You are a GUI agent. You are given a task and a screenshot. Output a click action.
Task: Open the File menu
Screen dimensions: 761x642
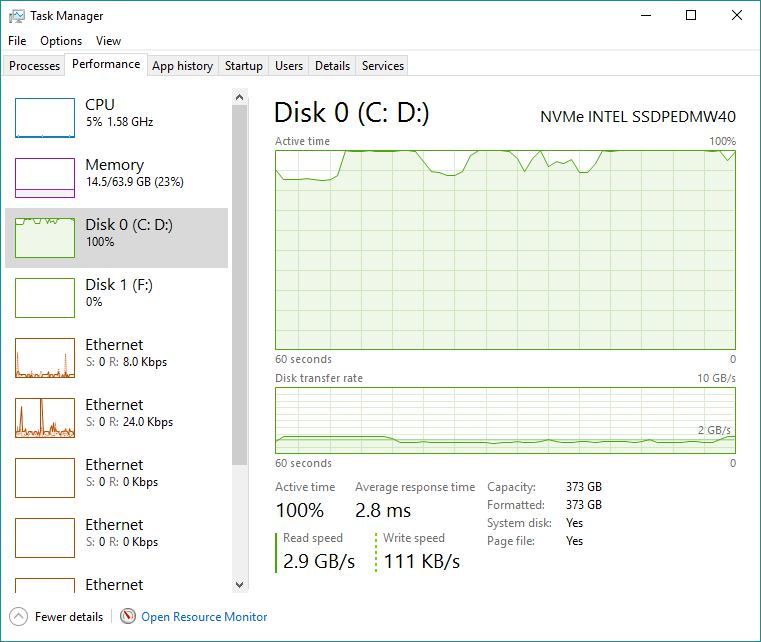(17, 41)
